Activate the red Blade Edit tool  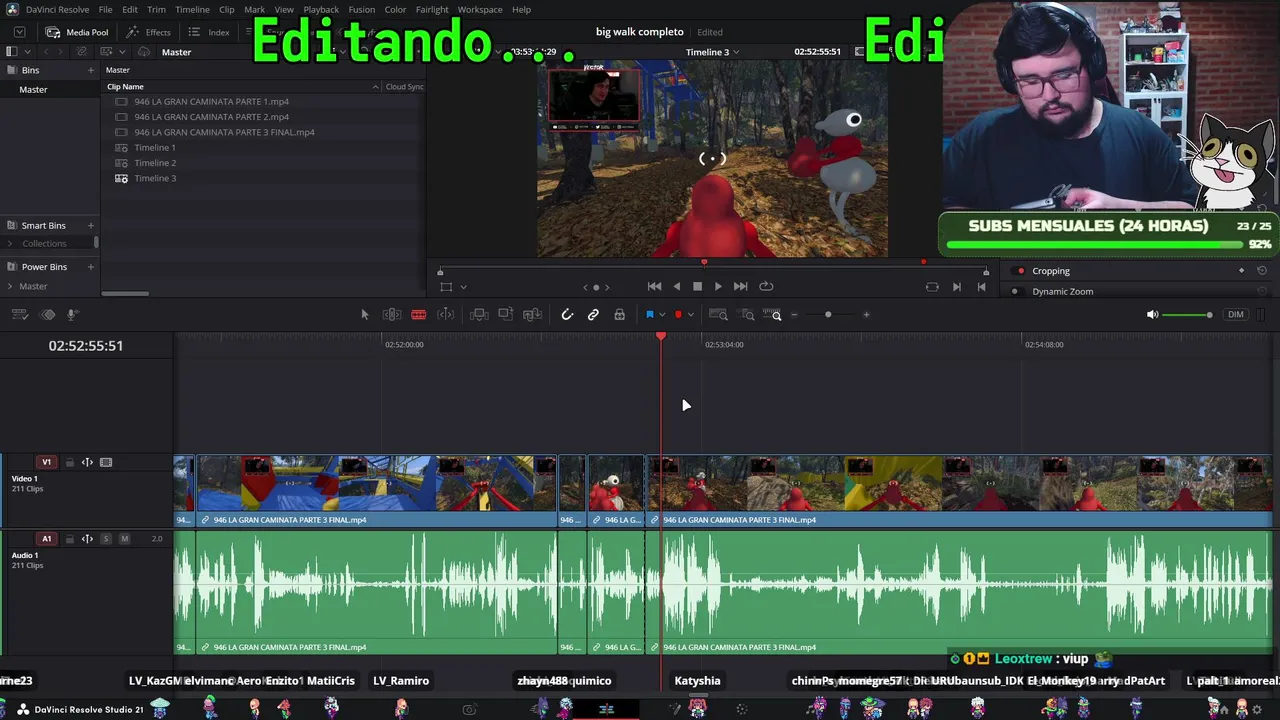click(x=419, y=315)
